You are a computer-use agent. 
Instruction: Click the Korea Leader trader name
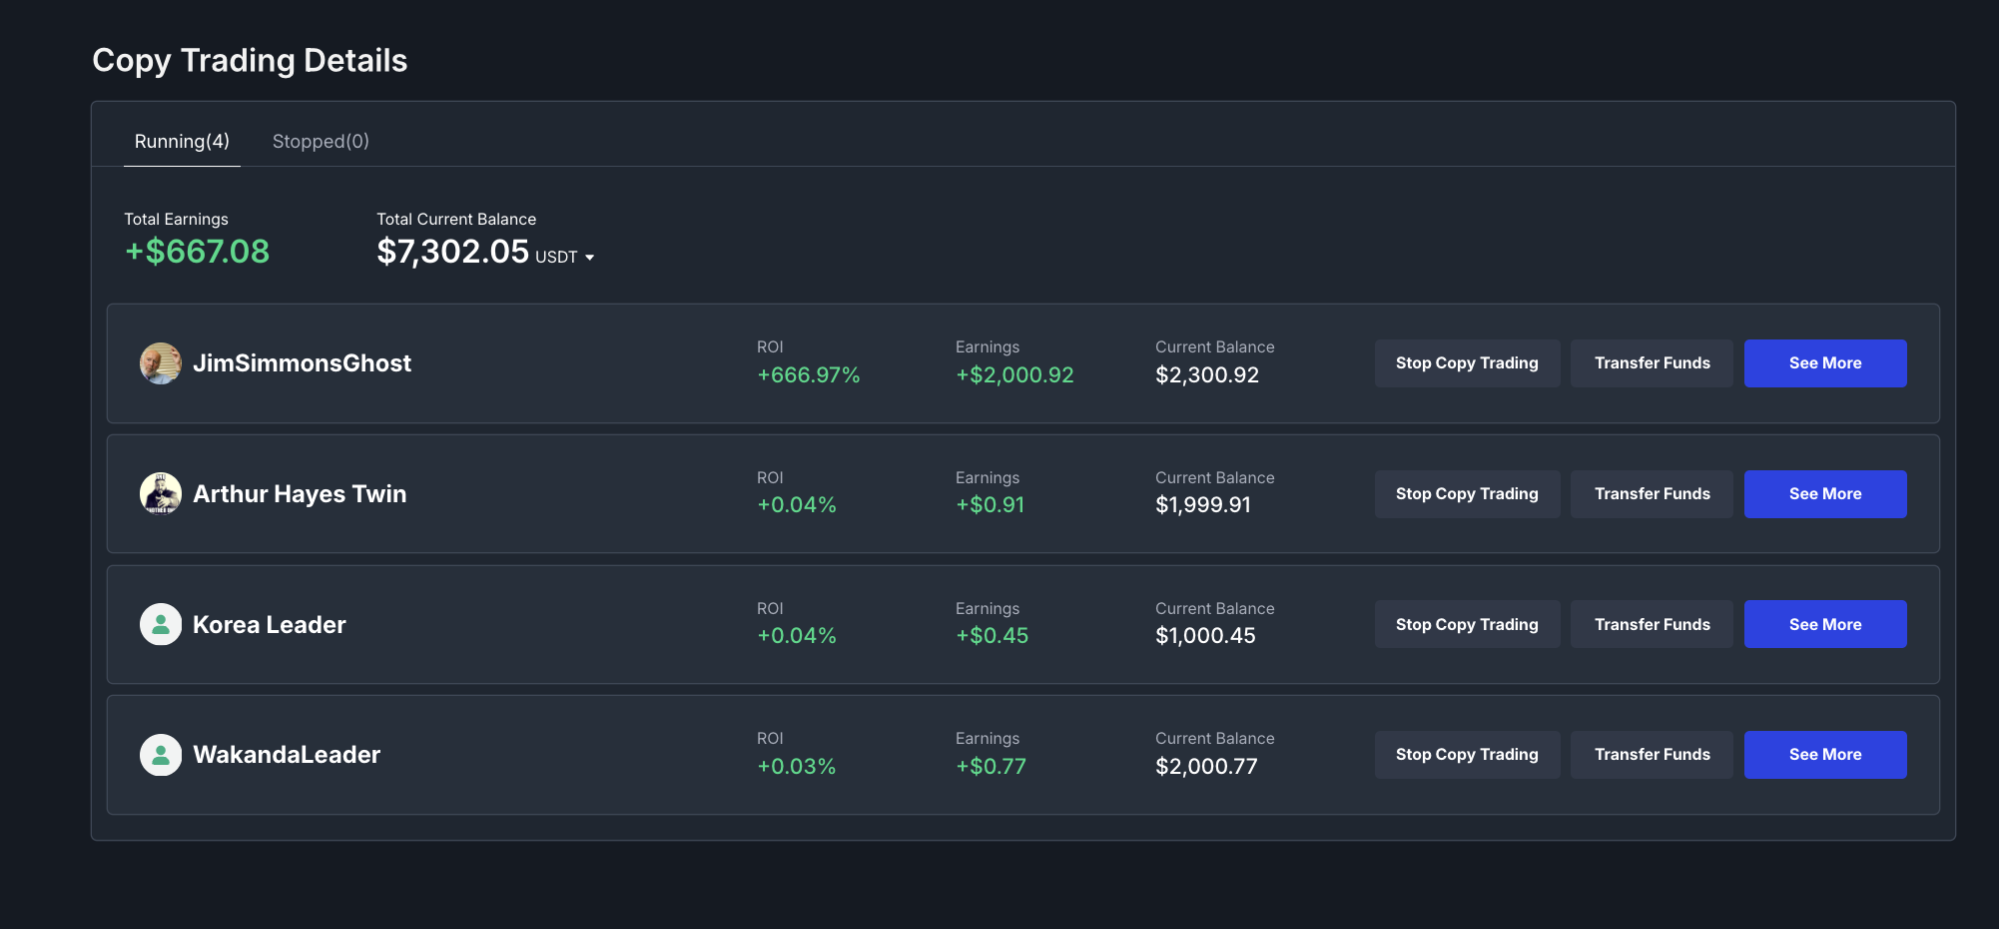point(269,625)
